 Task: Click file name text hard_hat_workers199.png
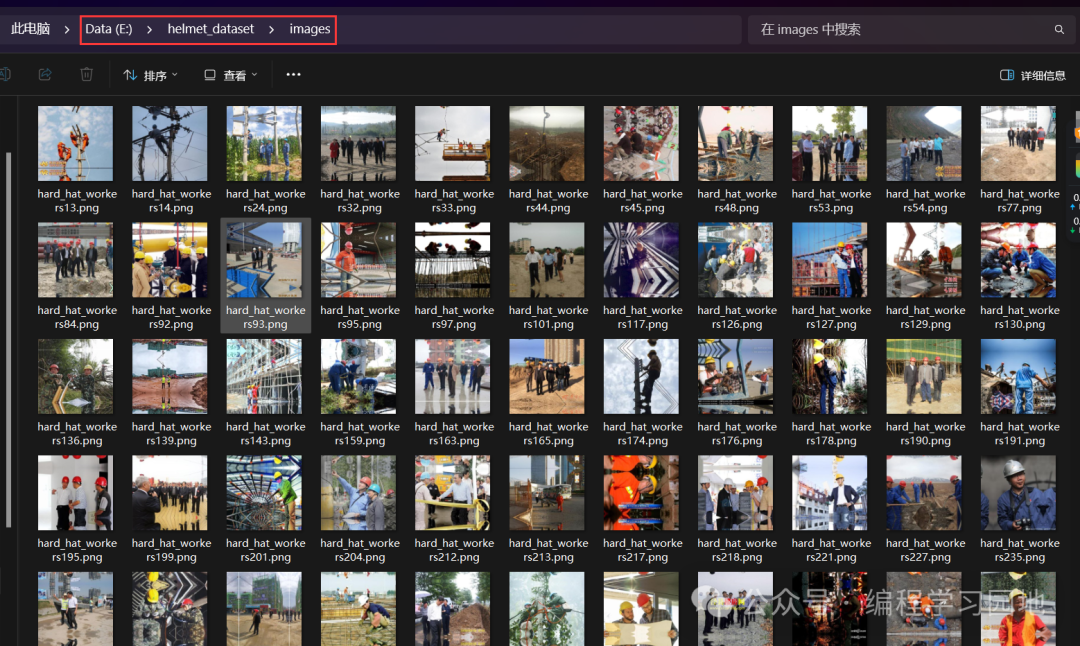tap(172, 550)
